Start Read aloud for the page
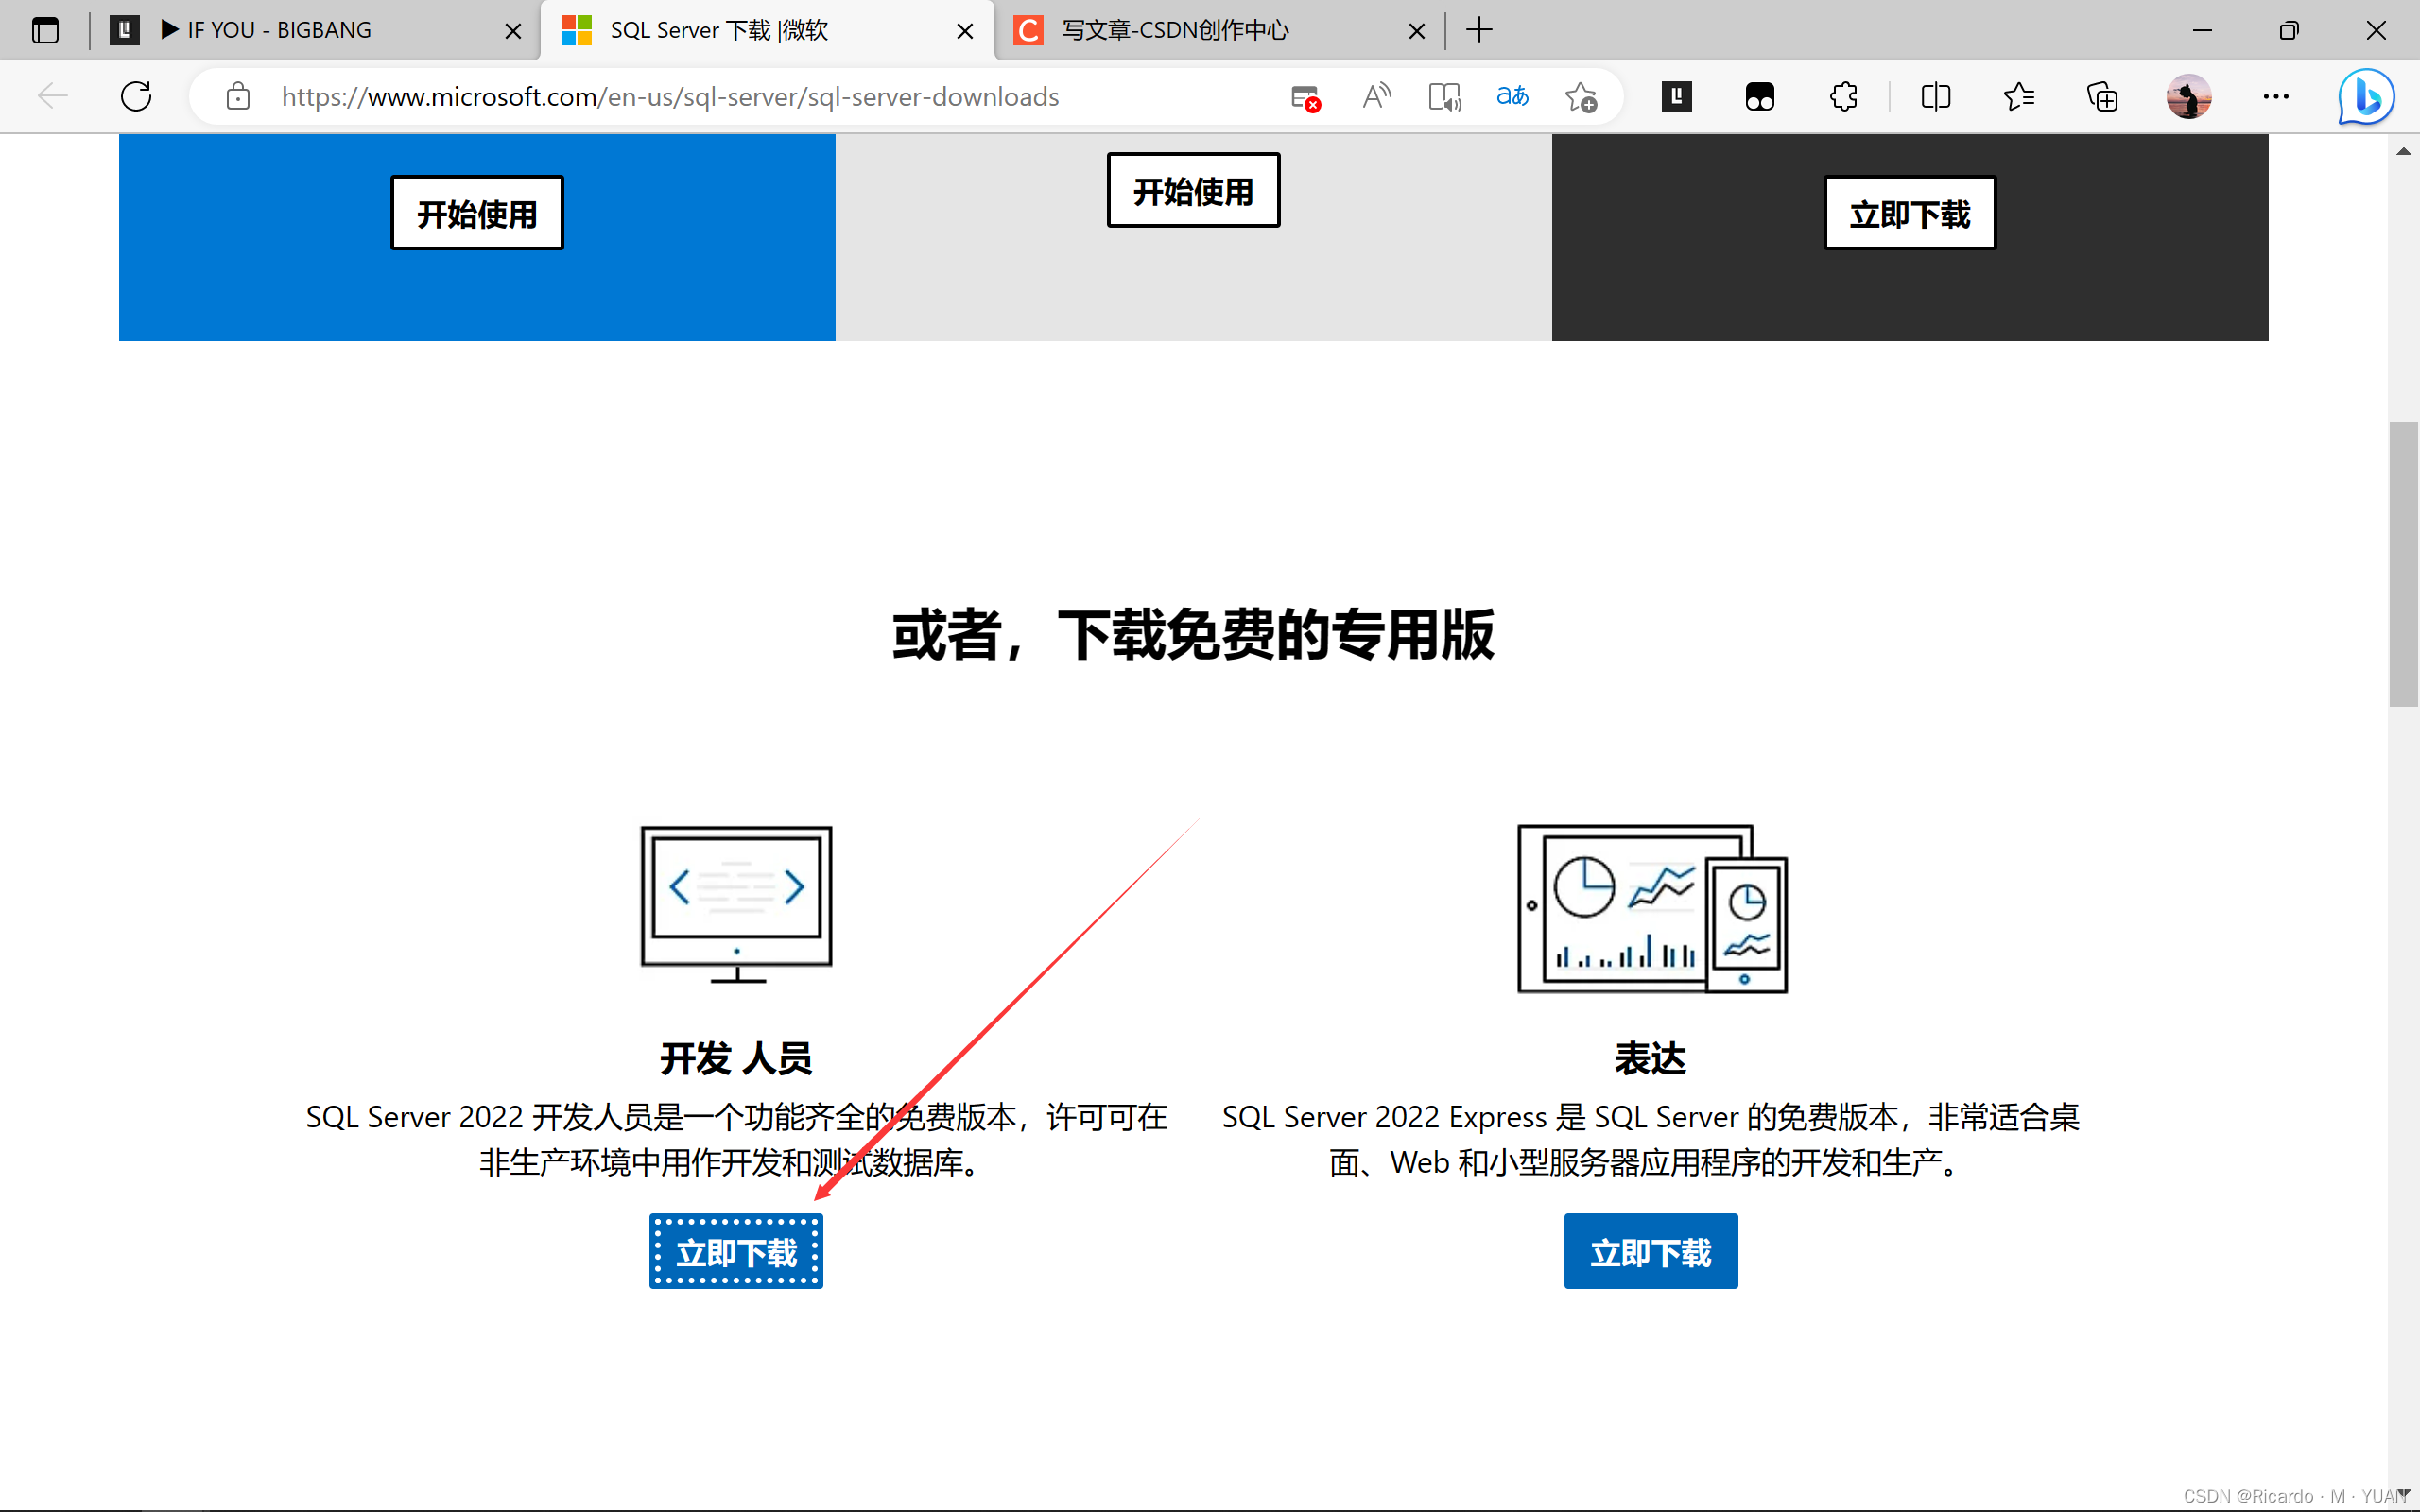The width and height of the screenshot is (2420, 1512). pyautogui.click(x=1377, y=96)
